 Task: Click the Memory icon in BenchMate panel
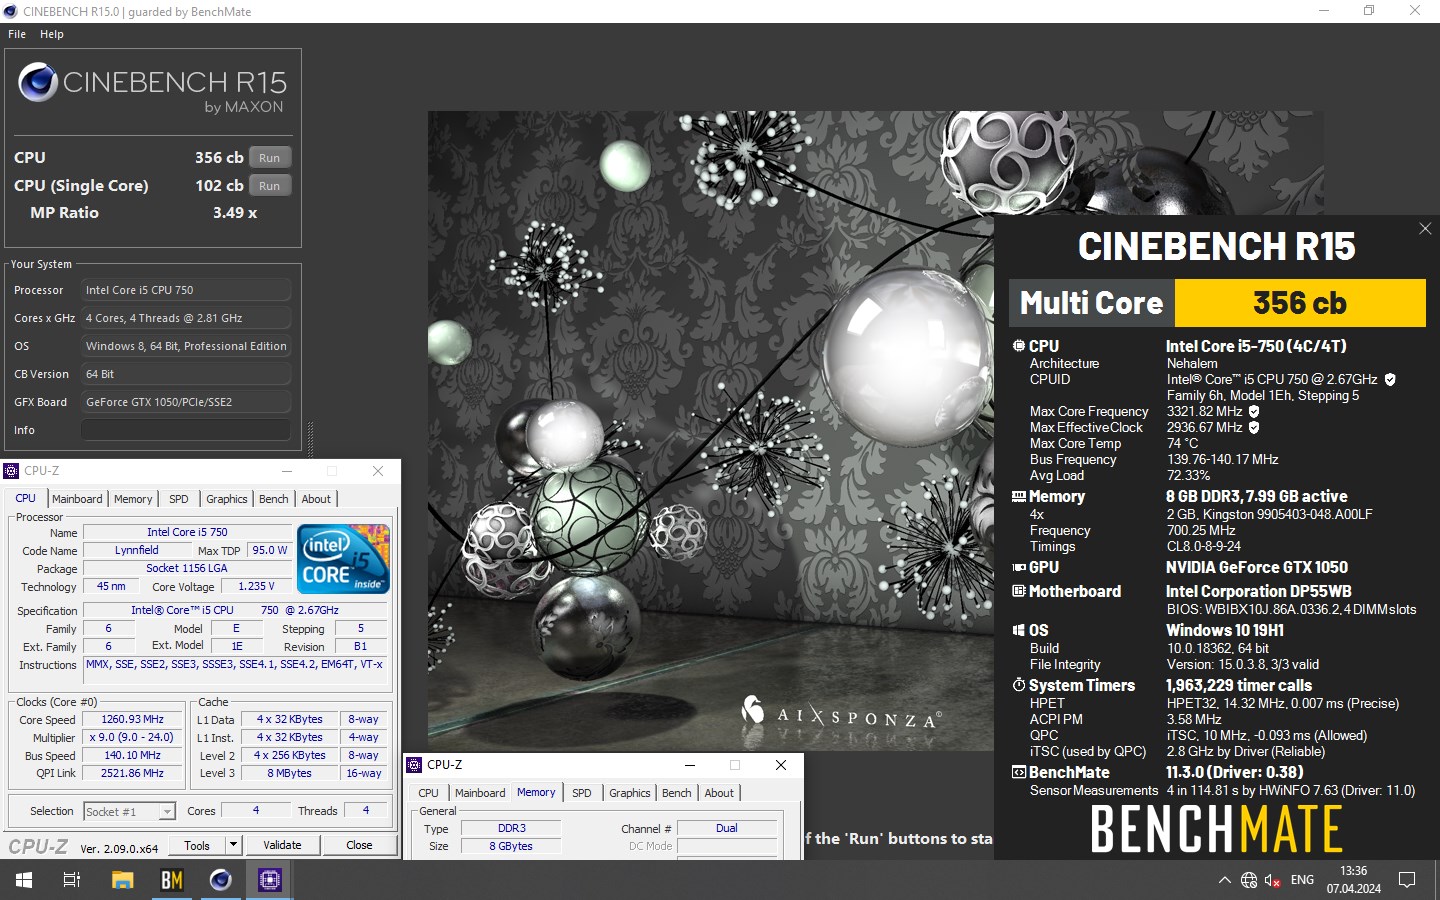(x=1019, y=496)
